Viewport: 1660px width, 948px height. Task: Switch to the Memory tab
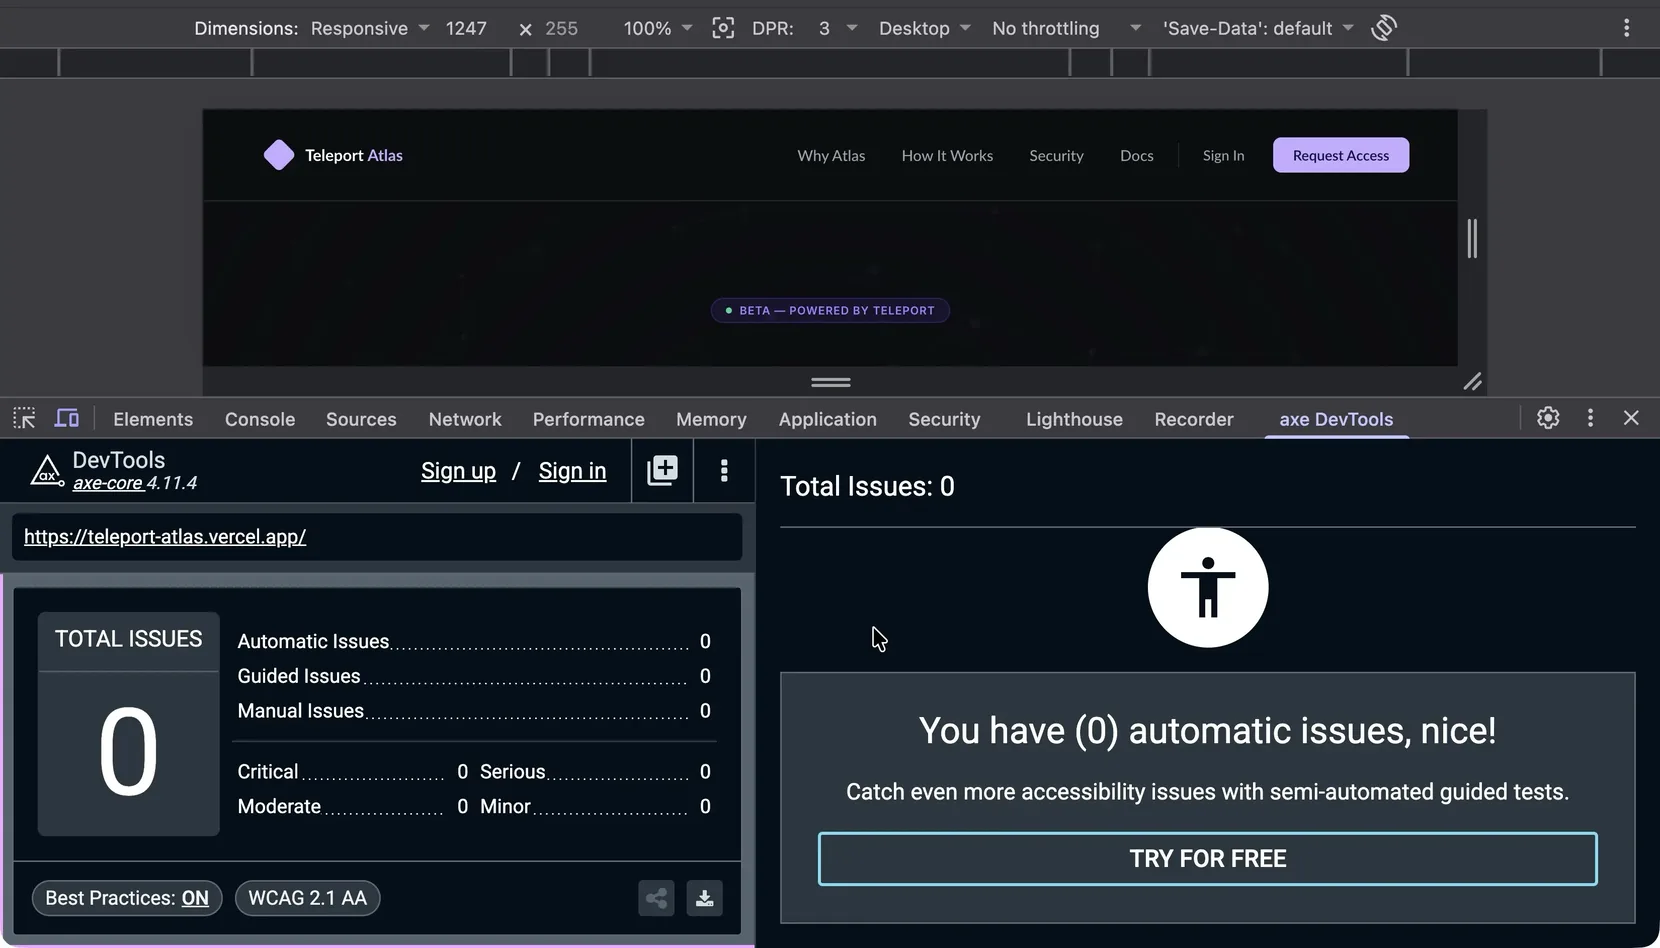pos(711,419)
